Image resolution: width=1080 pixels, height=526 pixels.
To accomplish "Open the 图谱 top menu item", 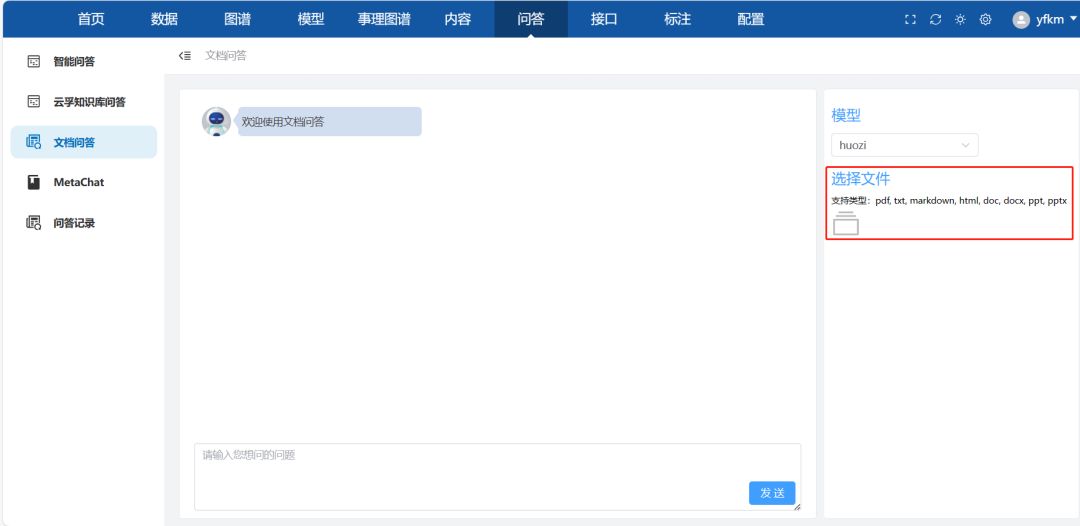I will pyautogui.click(x=238, y=19).
